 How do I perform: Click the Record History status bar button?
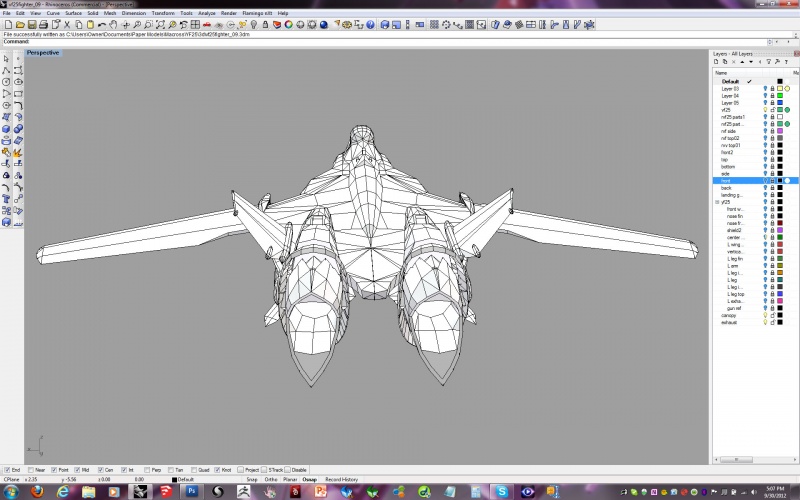(x=341, y=480)
